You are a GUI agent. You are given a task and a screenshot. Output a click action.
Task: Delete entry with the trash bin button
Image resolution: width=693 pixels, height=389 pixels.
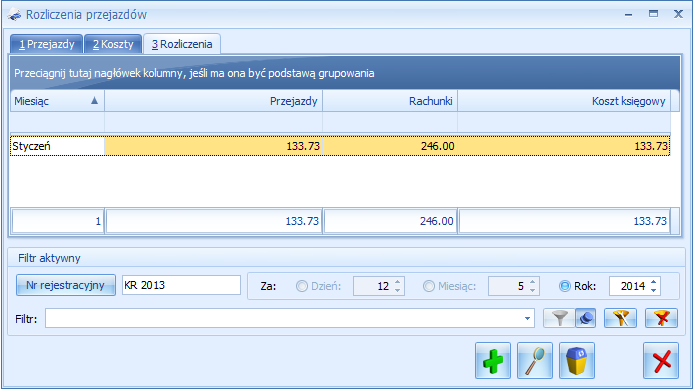pos(577,361)
